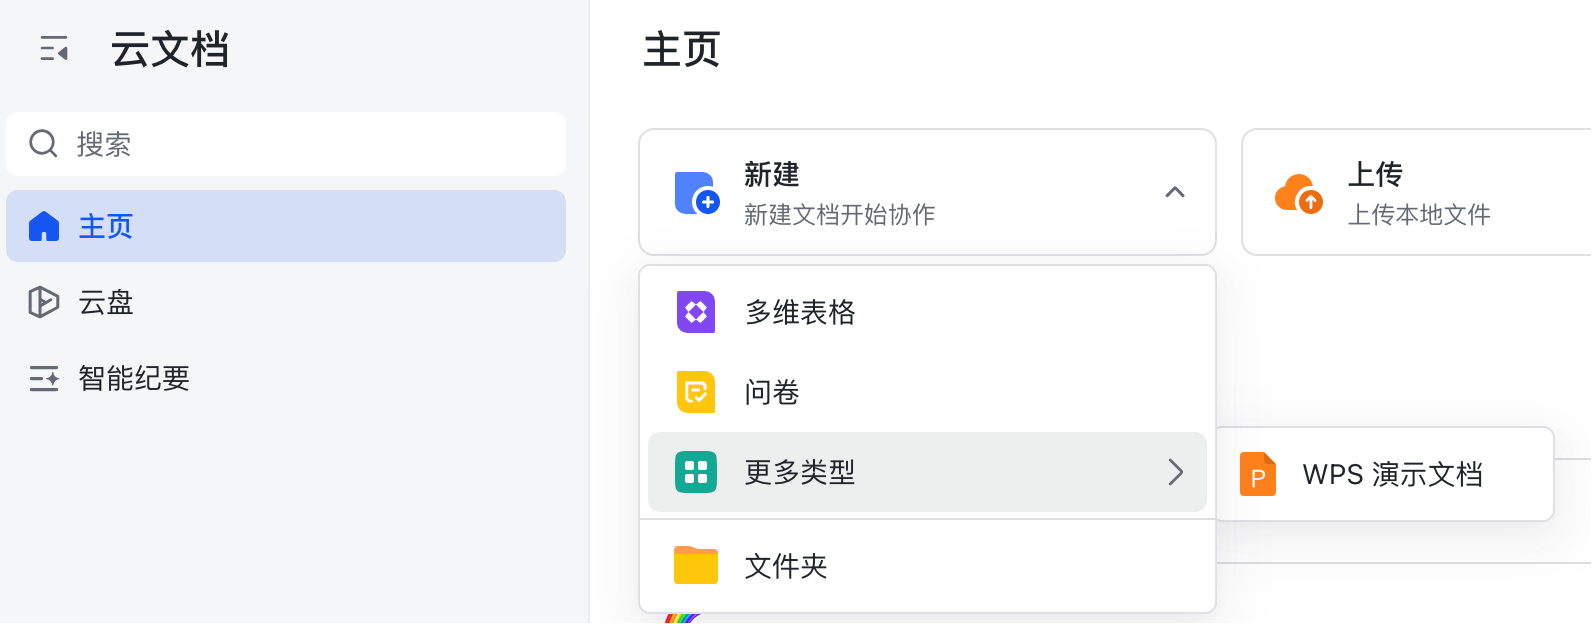1592x624 pixels.
Task: Click the orange WPS presentation icon
Action: click(x=1258, y=474)
